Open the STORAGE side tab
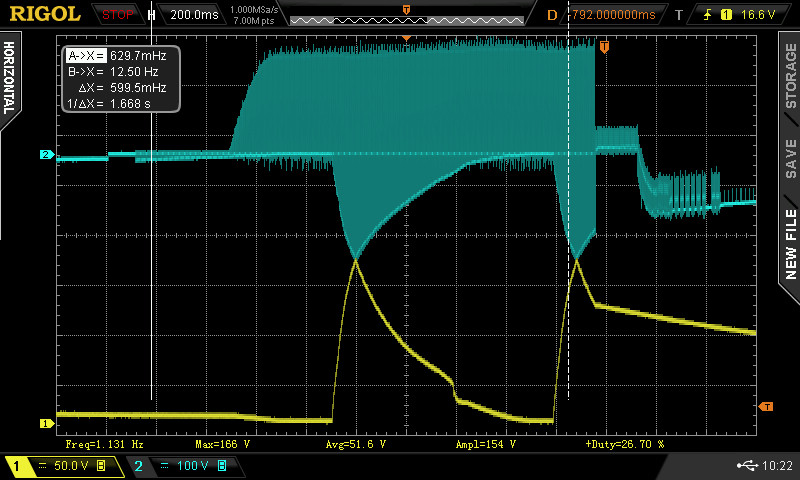Image resolution: width=800 pixels, height=480 pixels. pyautogui.click(x=790, y=75)
